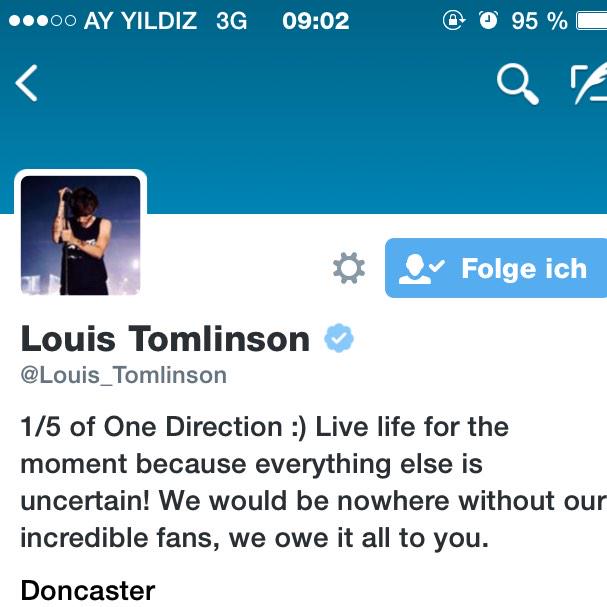The height and width of the screenshot is (607, 607).
Task: Toggle the Folge ich following button
Action: coord(496,268)
